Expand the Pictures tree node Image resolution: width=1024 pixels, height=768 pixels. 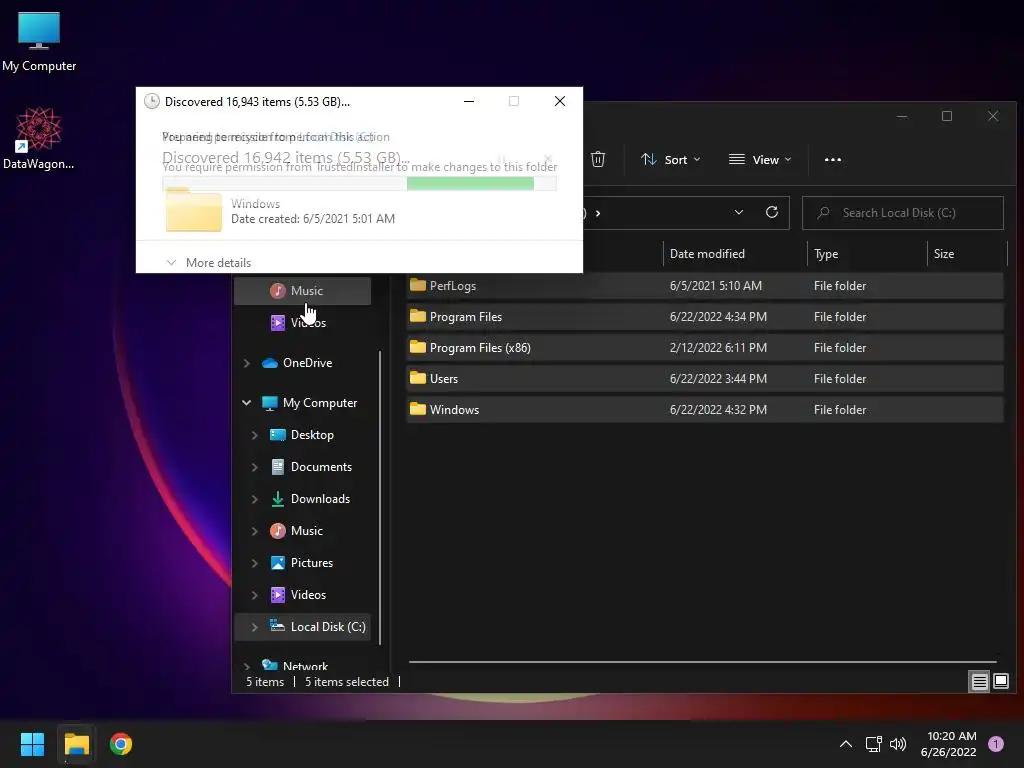255,563
